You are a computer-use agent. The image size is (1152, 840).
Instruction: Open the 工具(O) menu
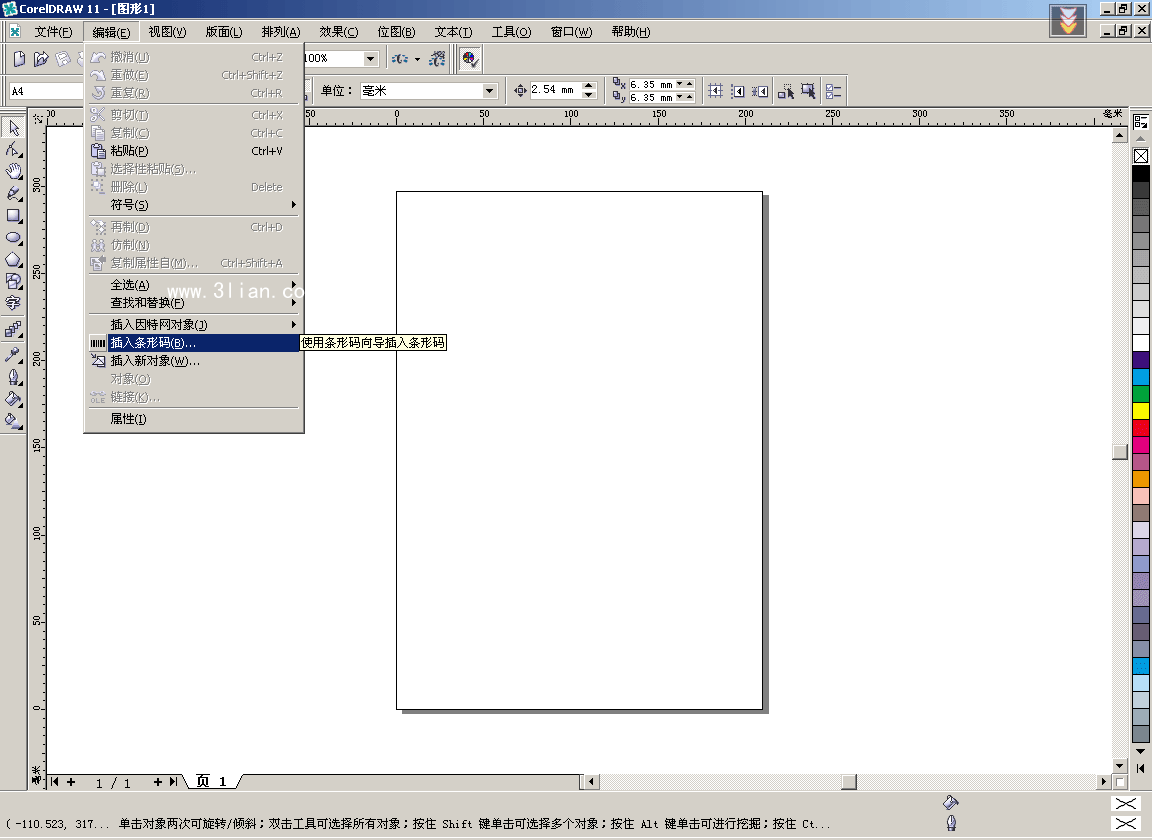[511, 32]
